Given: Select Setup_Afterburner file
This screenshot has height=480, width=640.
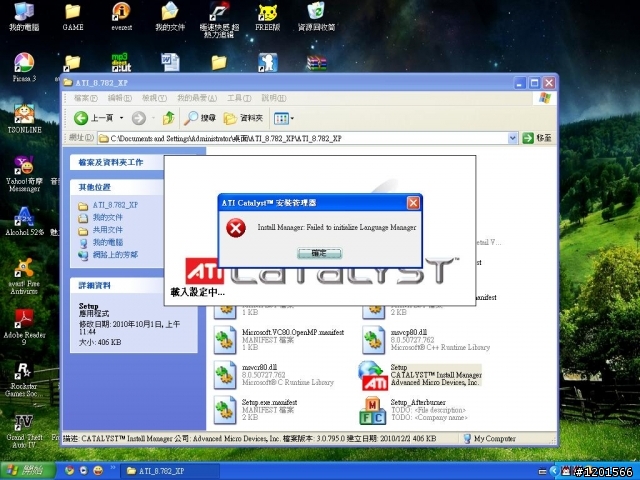Looking at the screenshot, I should 413,410.
